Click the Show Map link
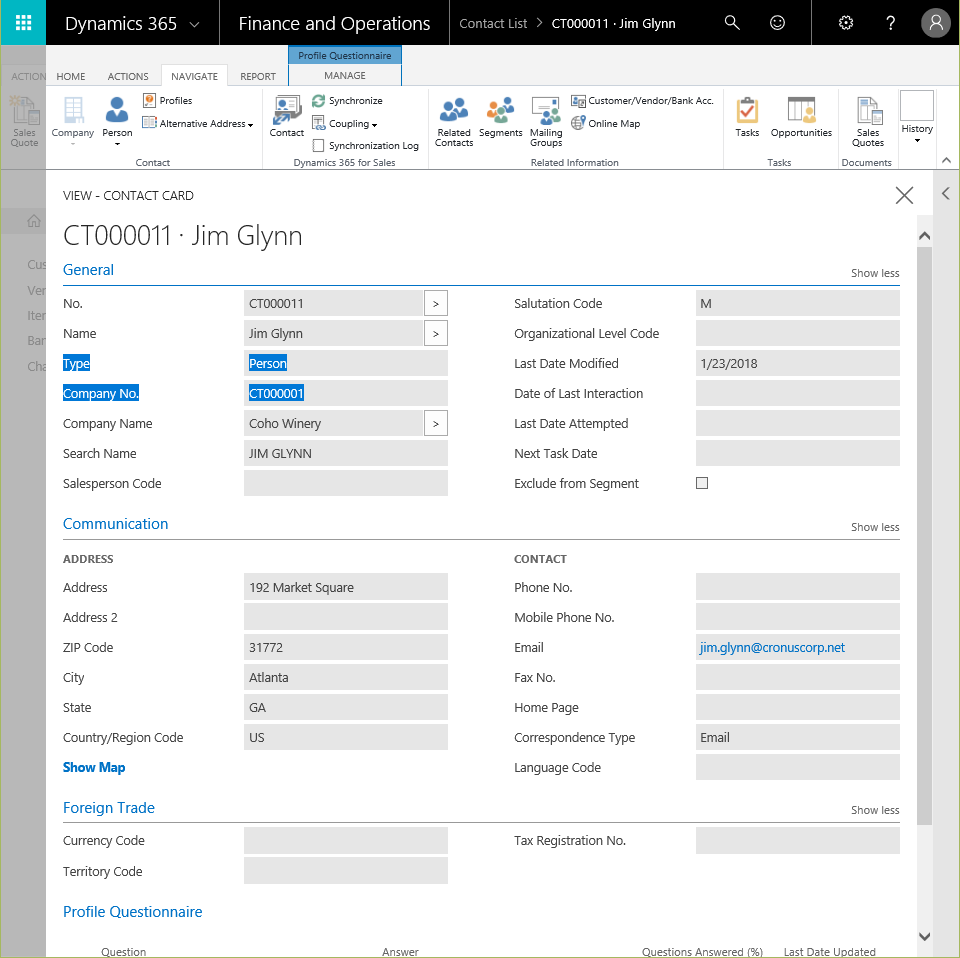This screenshot has height=958, width=960. tap(94, 767)
